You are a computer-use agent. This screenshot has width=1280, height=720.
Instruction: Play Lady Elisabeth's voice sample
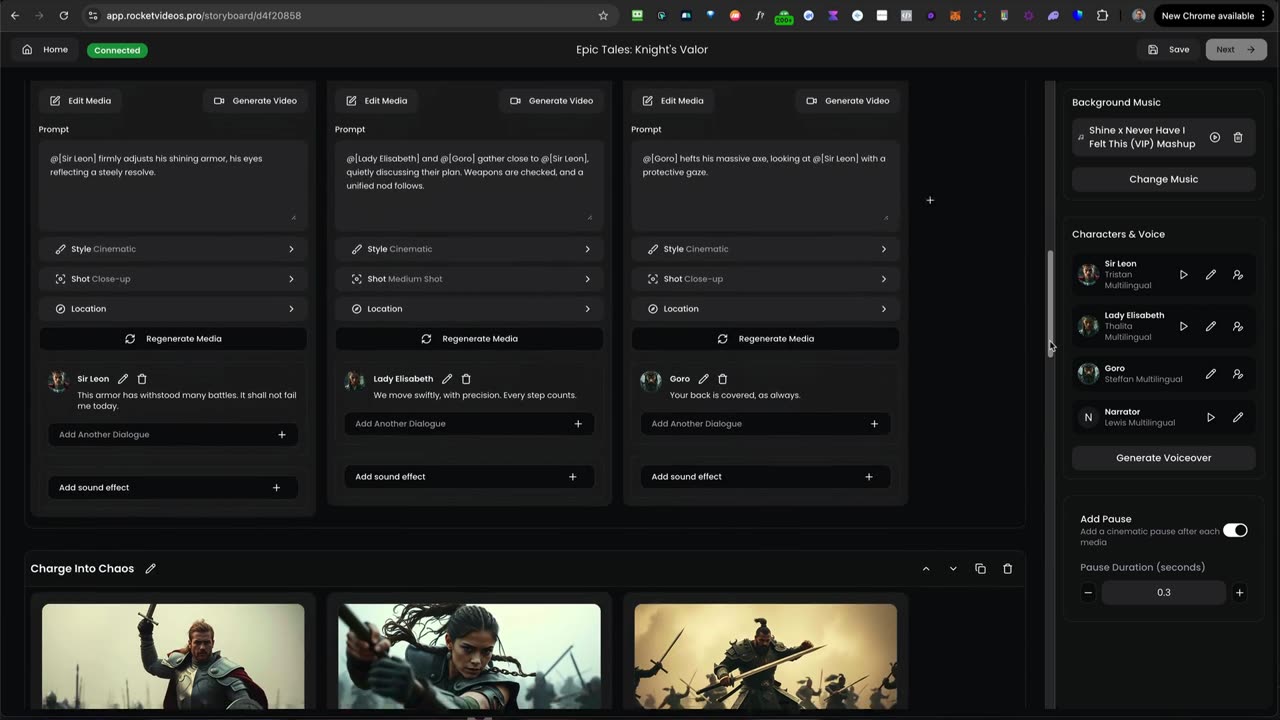(x=1184, y=326)
